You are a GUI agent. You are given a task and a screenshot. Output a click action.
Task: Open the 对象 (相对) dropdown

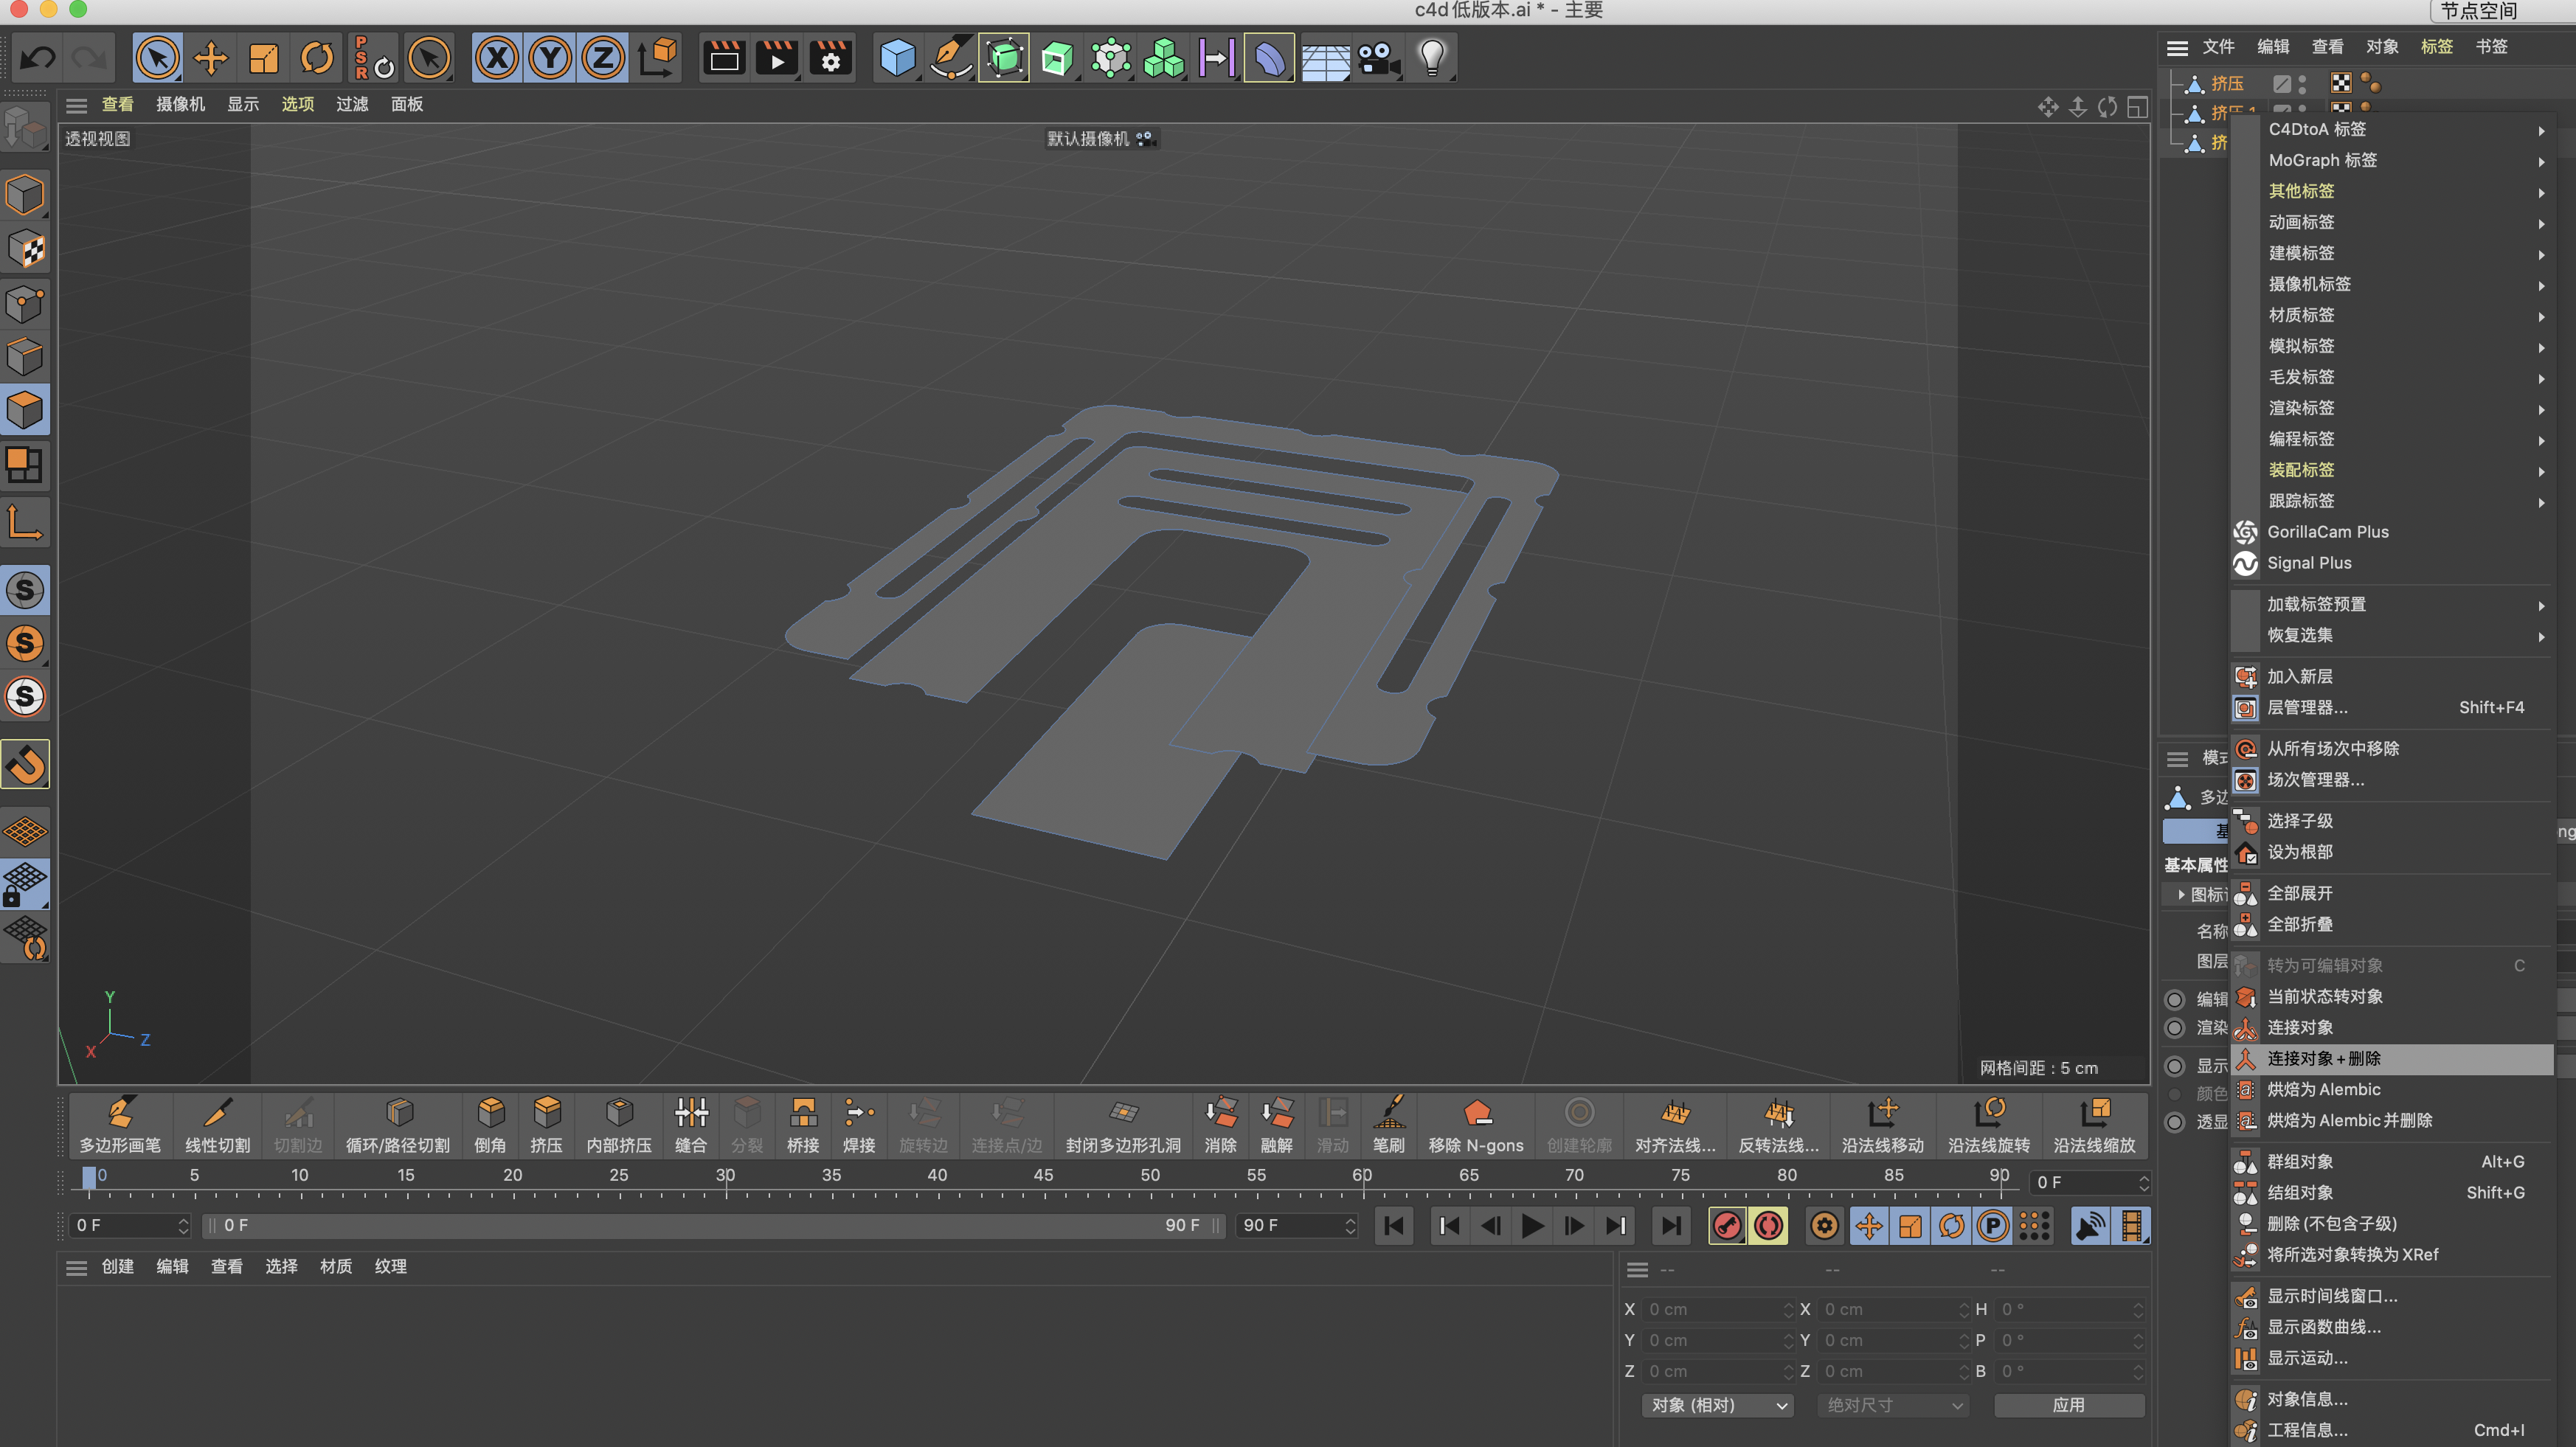coord(1717,1405)
